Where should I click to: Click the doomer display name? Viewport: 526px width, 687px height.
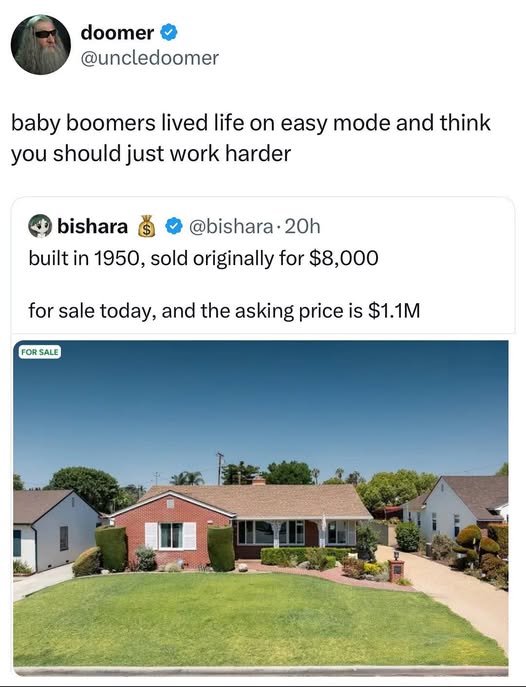[x=117, y=33]
